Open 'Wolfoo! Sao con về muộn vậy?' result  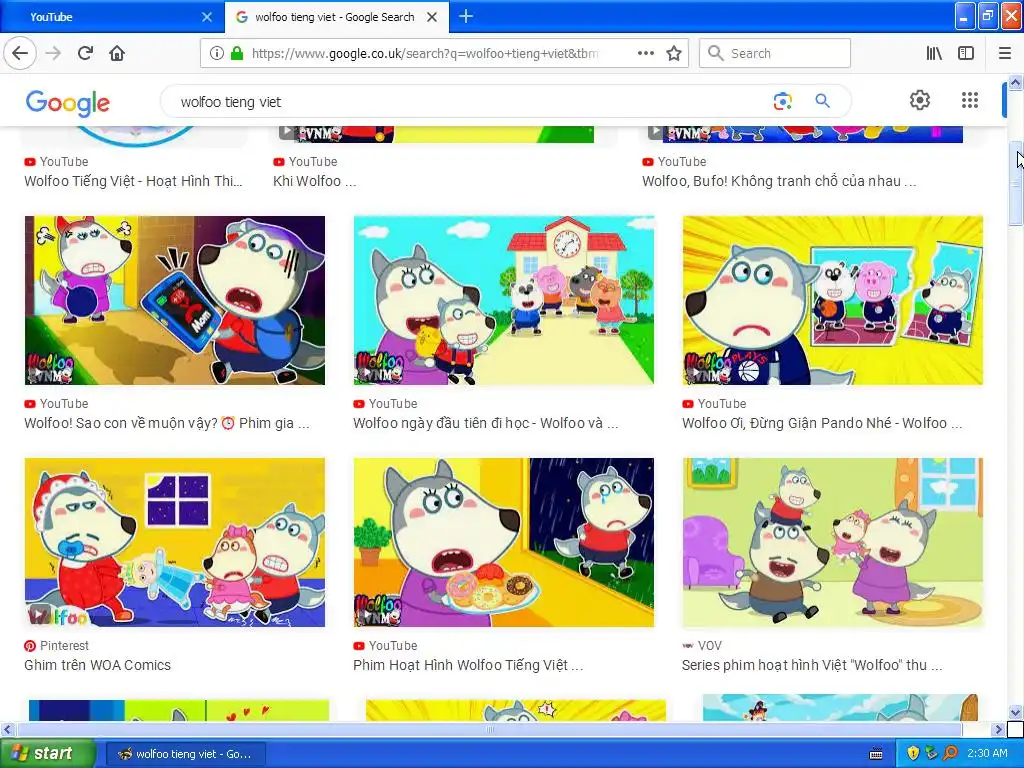(x=167, y=423)
